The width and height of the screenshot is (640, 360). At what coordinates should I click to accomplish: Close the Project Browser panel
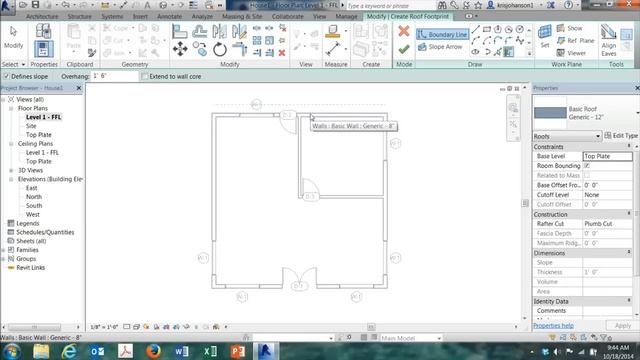click(x=79, y=88)
